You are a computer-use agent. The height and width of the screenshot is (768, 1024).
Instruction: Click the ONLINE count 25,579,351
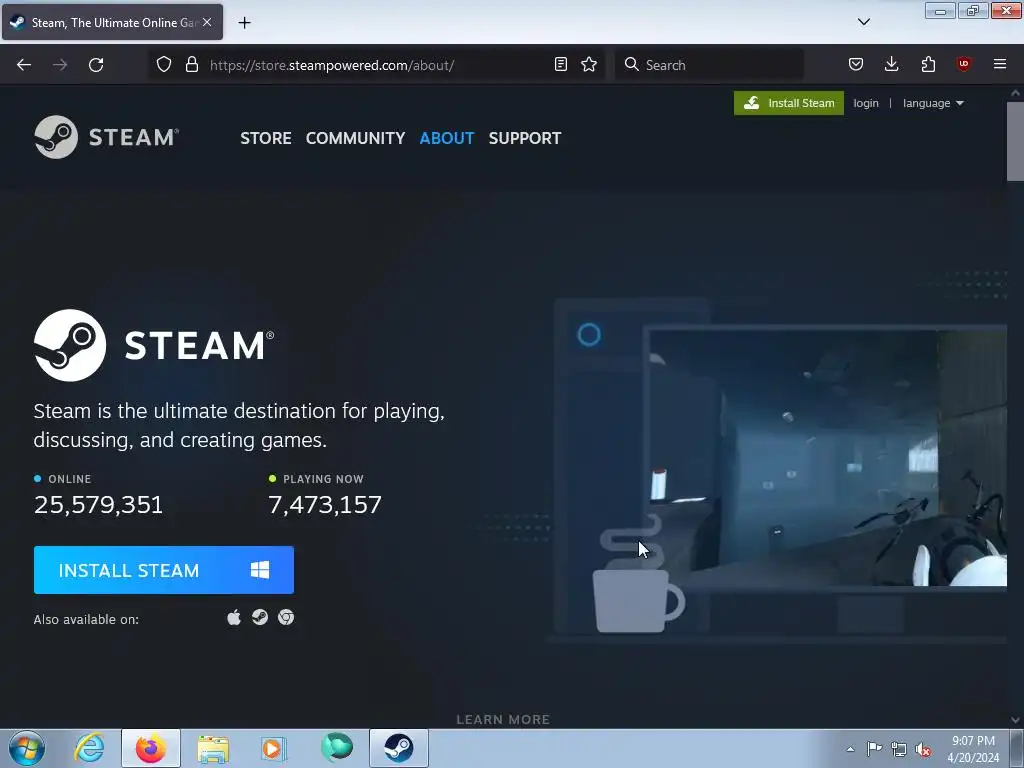99,505
